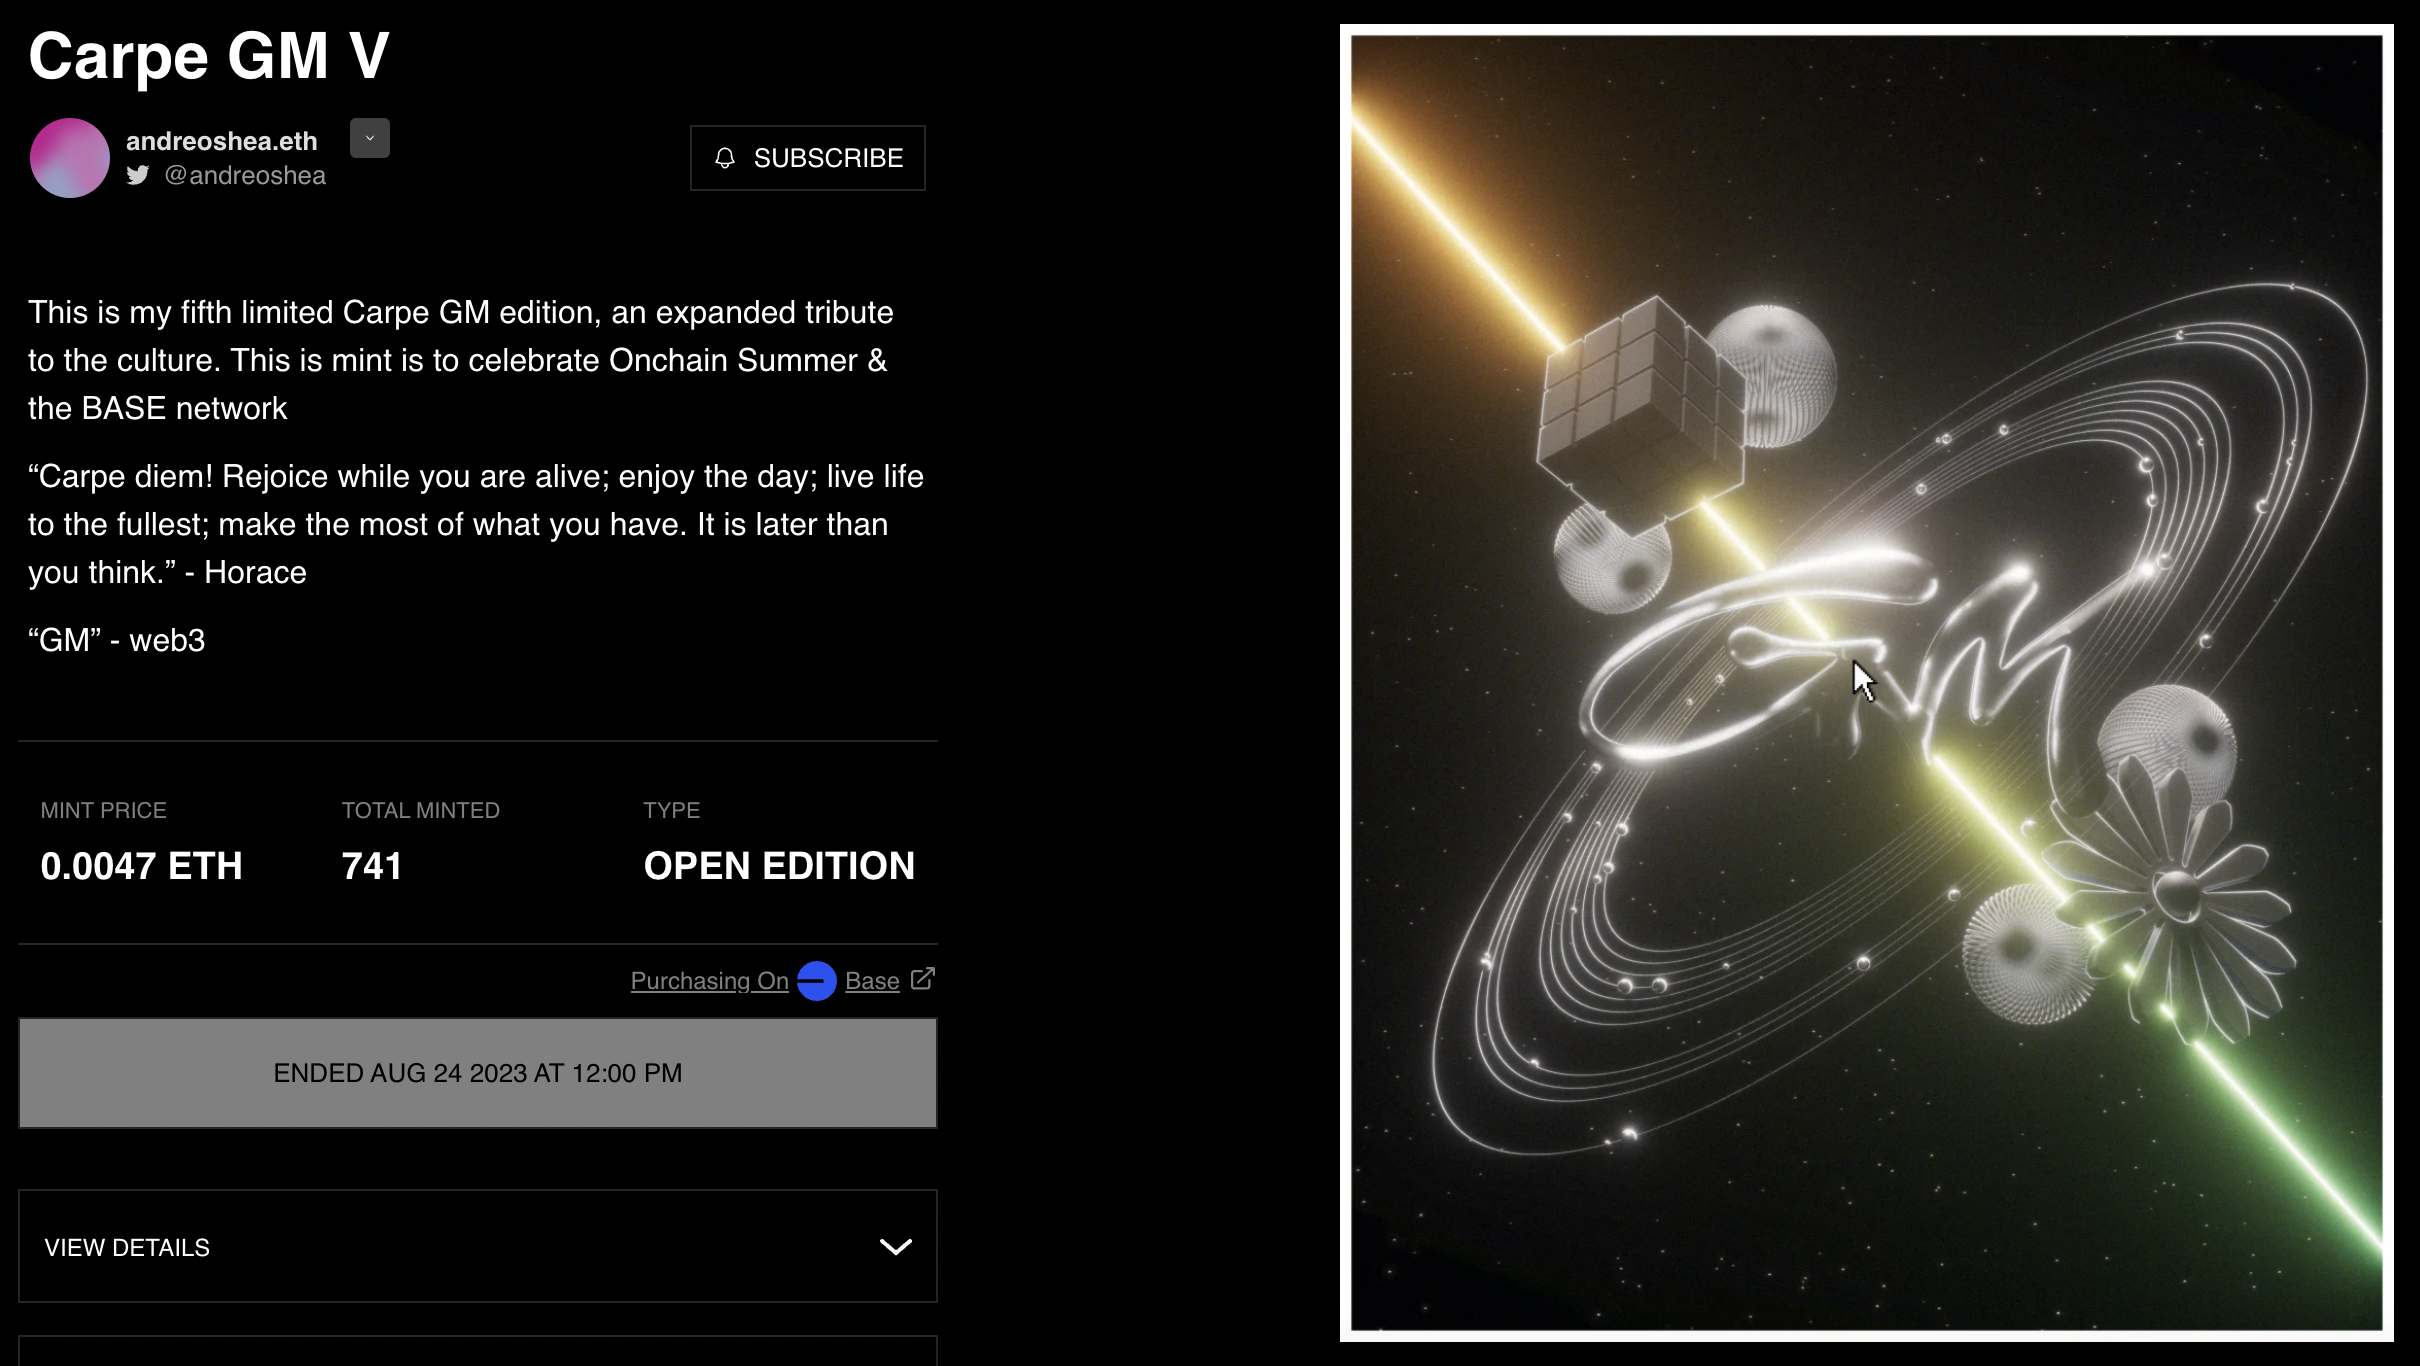The width and height of the screenshot is (2420, 1366).
Task: Click the Ended Aug 24 2023 button
Action: (x=478, y=1073)
